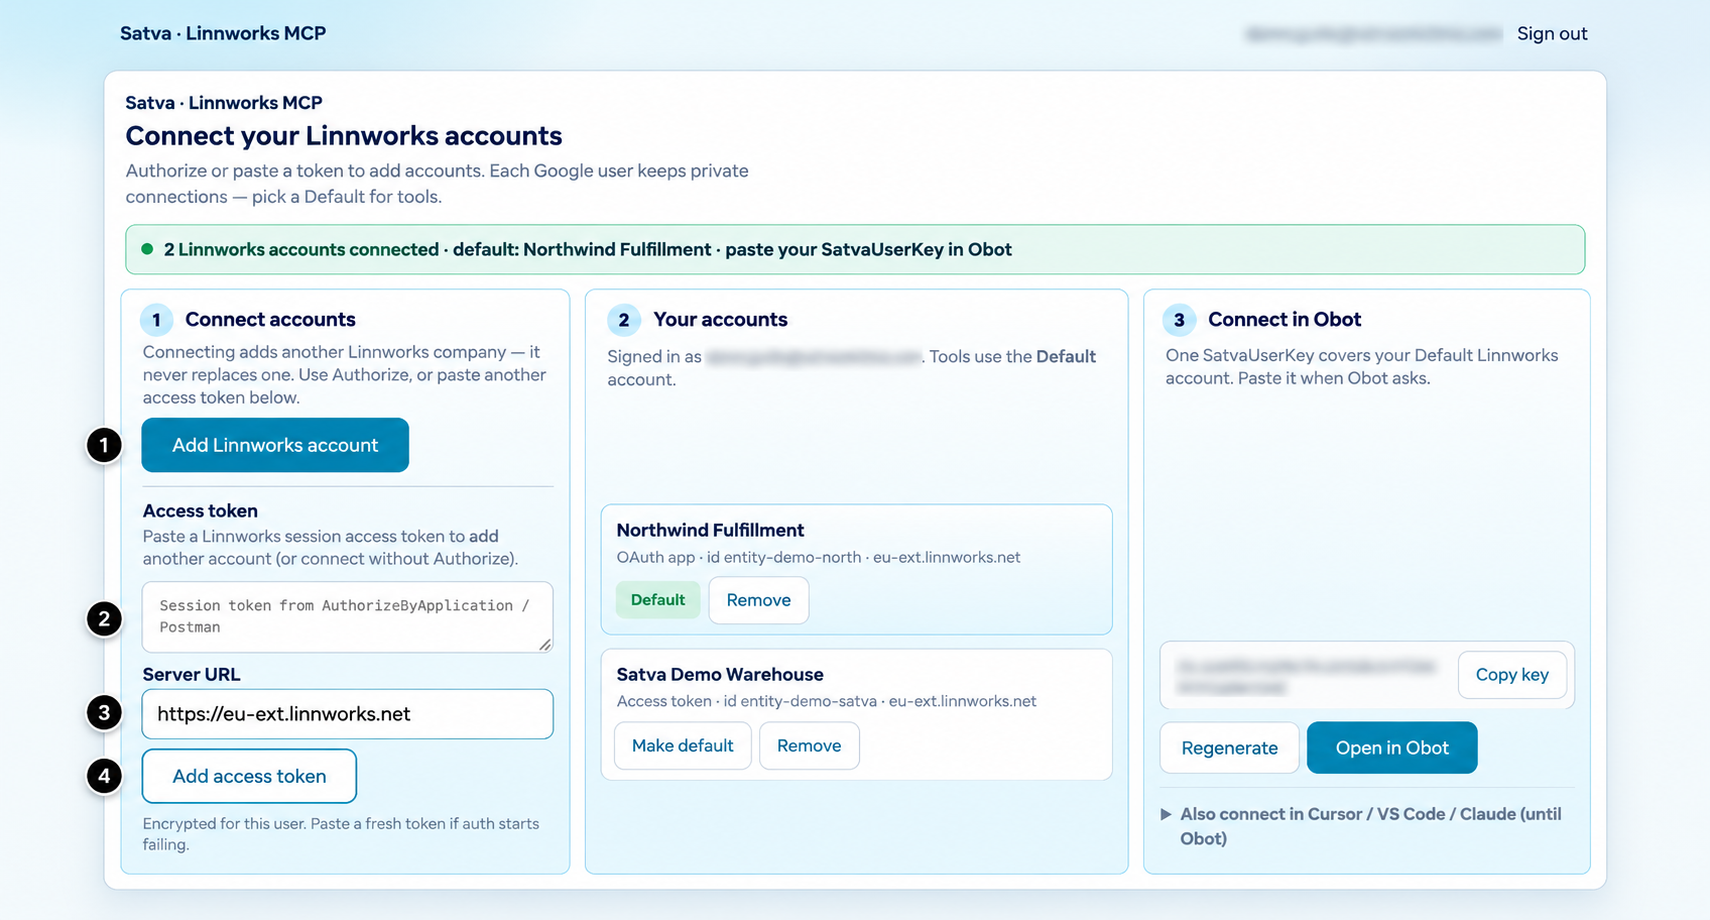Screen dimensions: 1710x920
Task: Click the step 2 badge beside Your accounts
Action: click(624, 320)
